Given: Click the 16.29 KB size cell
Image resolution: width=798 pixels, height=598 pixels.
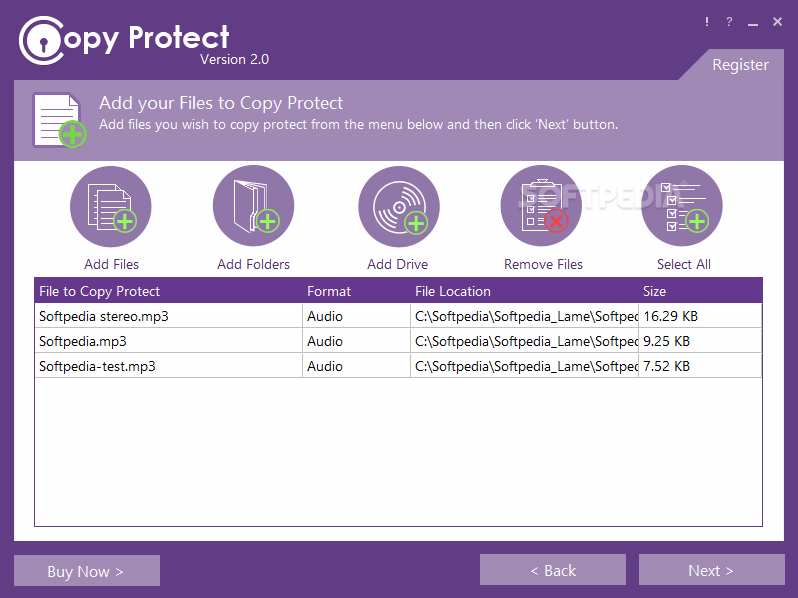Looking at the screenshot, I should coord(700,316).
